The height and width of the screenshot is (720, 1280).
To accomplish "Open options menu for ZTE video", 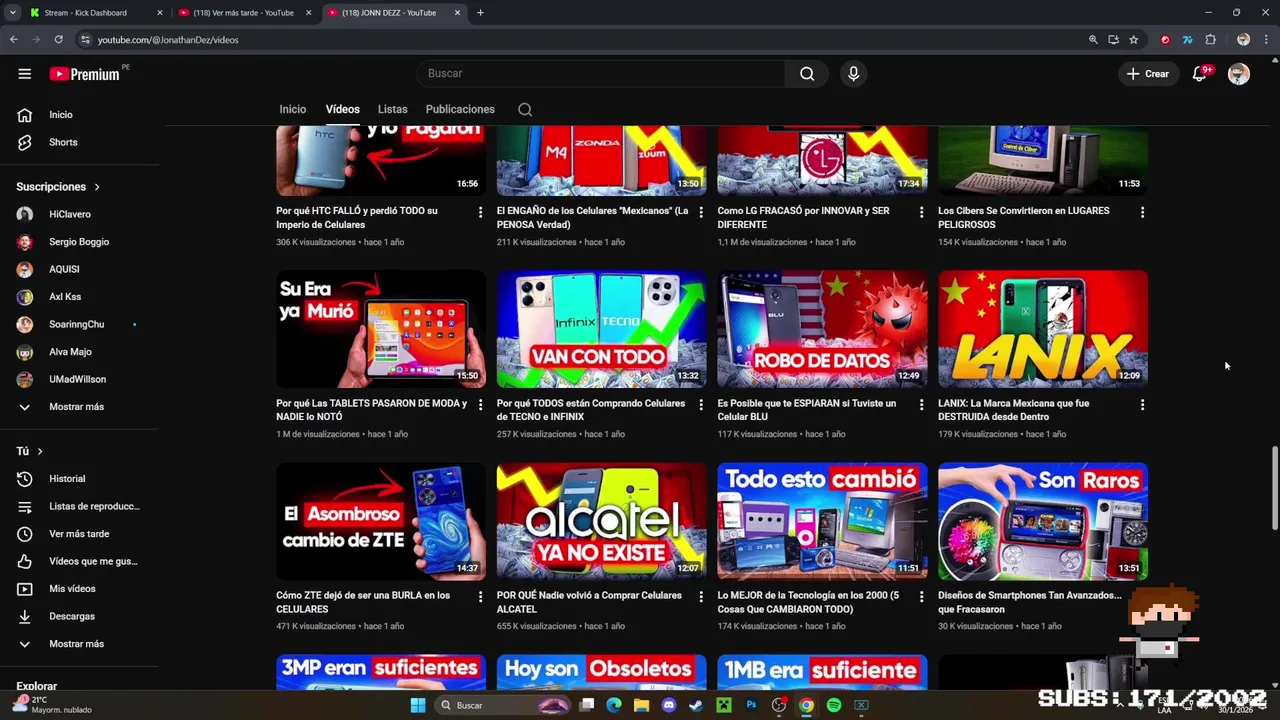I will [x=480, y=597].
